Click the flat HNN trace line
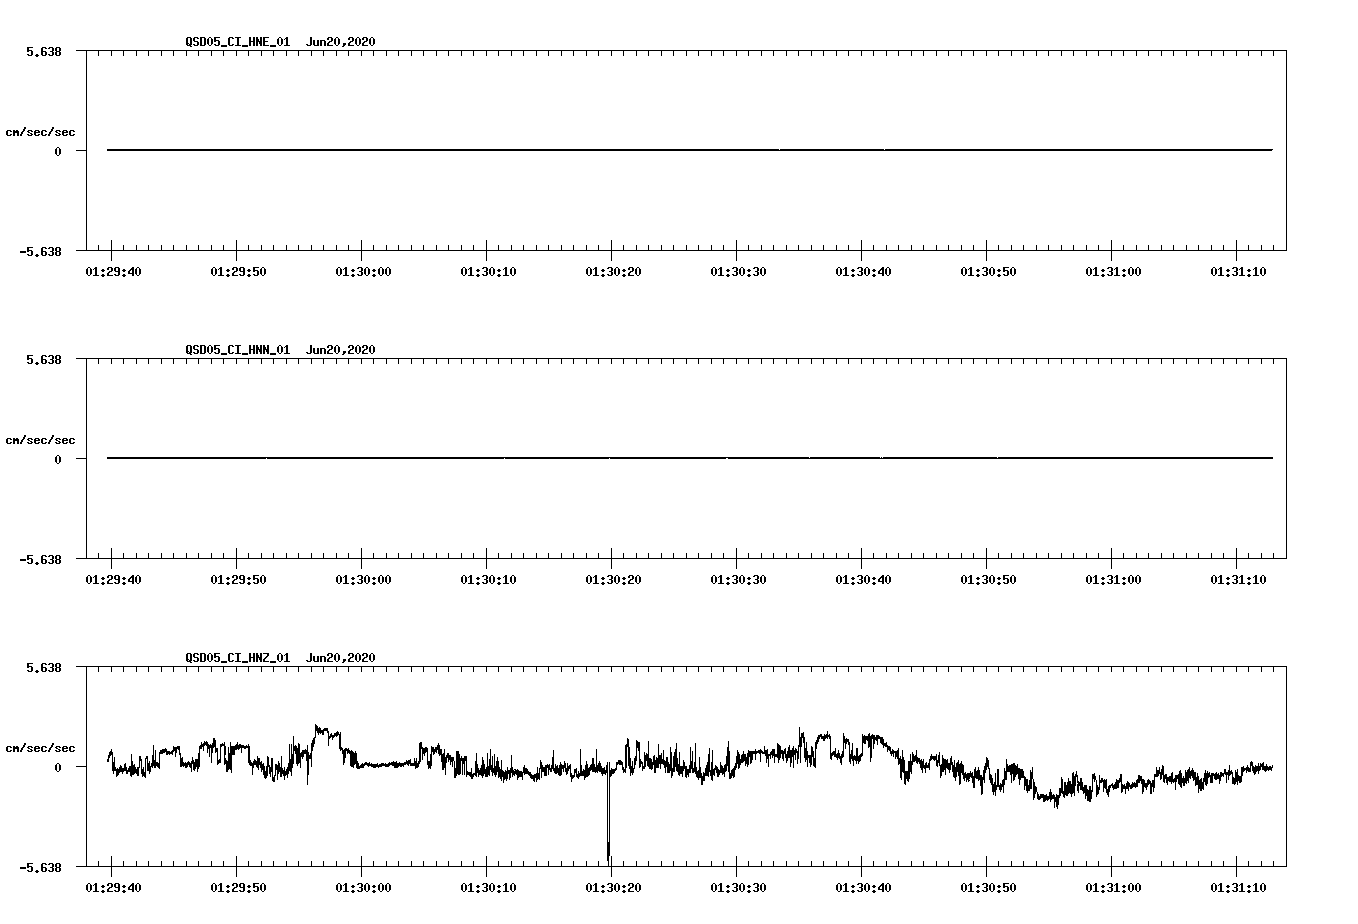Viewport: 1358px width, 924px height. (690, 458)
